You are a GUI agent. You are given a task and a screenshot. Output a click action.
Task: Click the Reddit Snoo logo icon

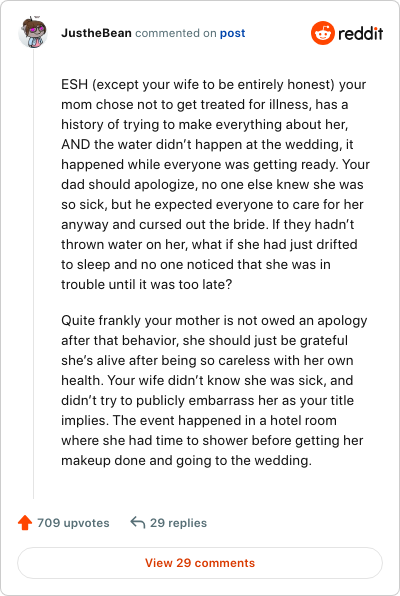[322, 33]
